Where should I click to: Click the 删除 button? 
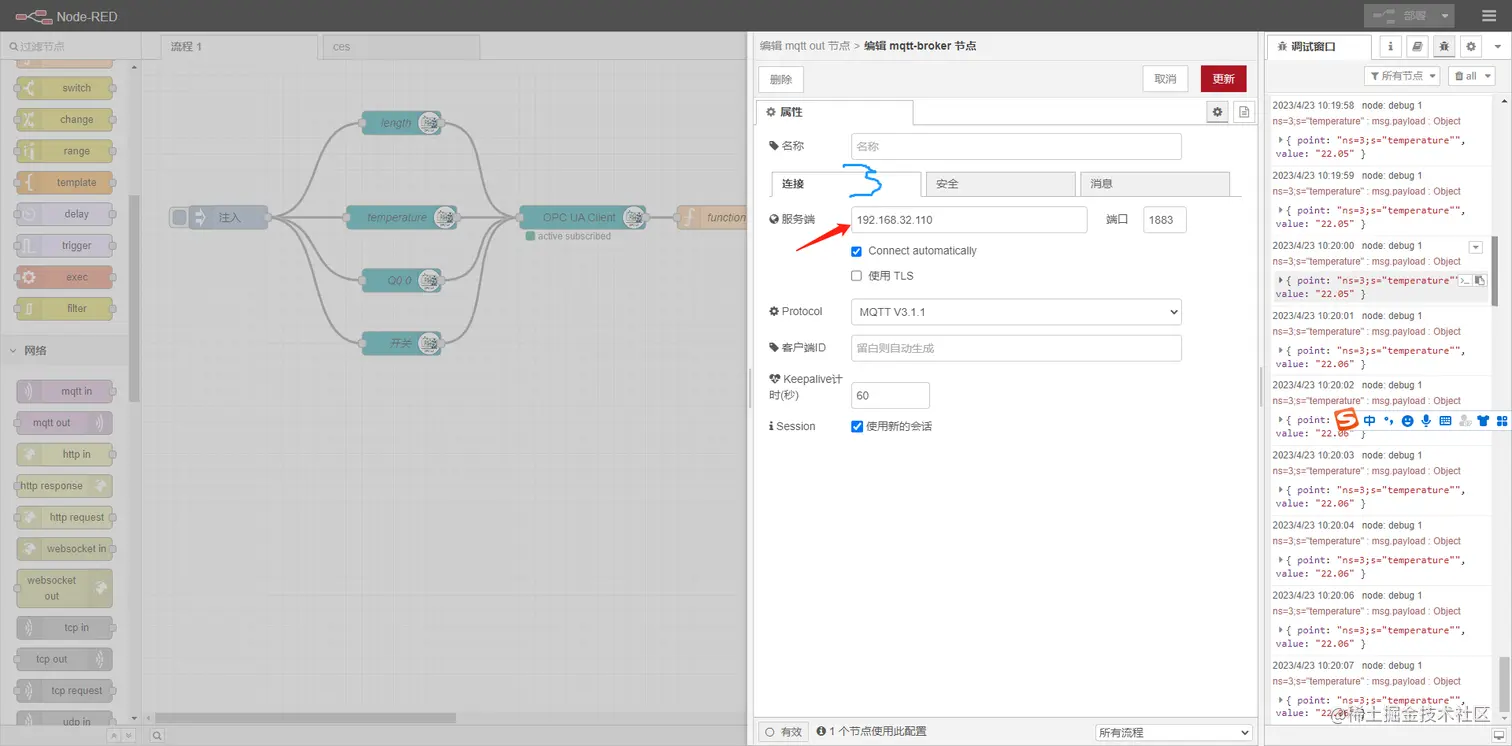pyautogui.click(x=781, y=80)
